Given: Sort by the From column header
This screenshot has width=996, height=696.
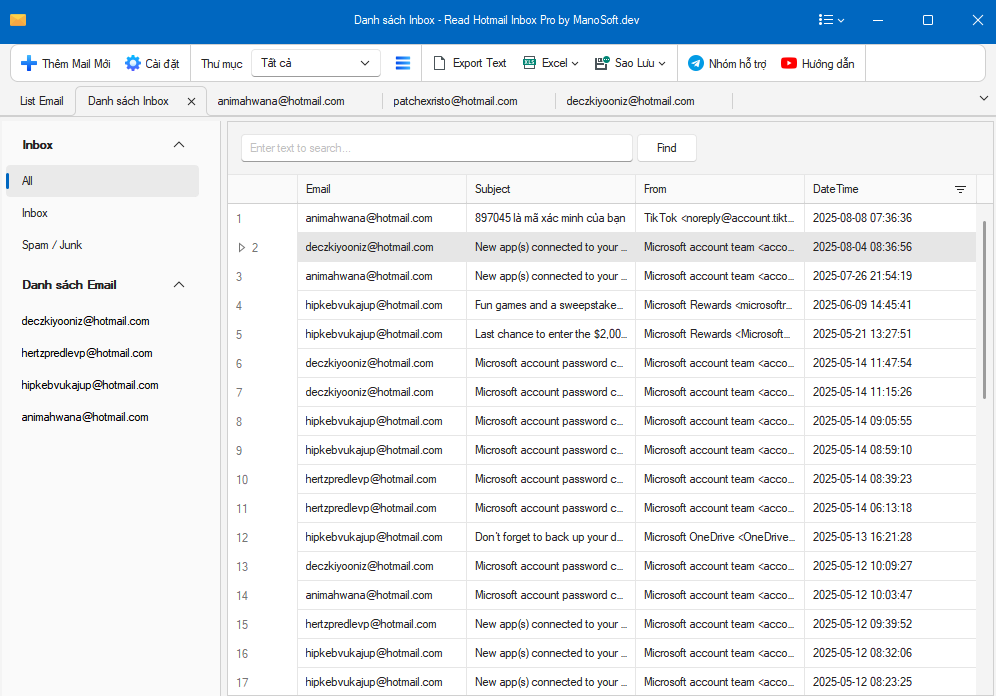Looking at the screenshot, I should point(720,189).
